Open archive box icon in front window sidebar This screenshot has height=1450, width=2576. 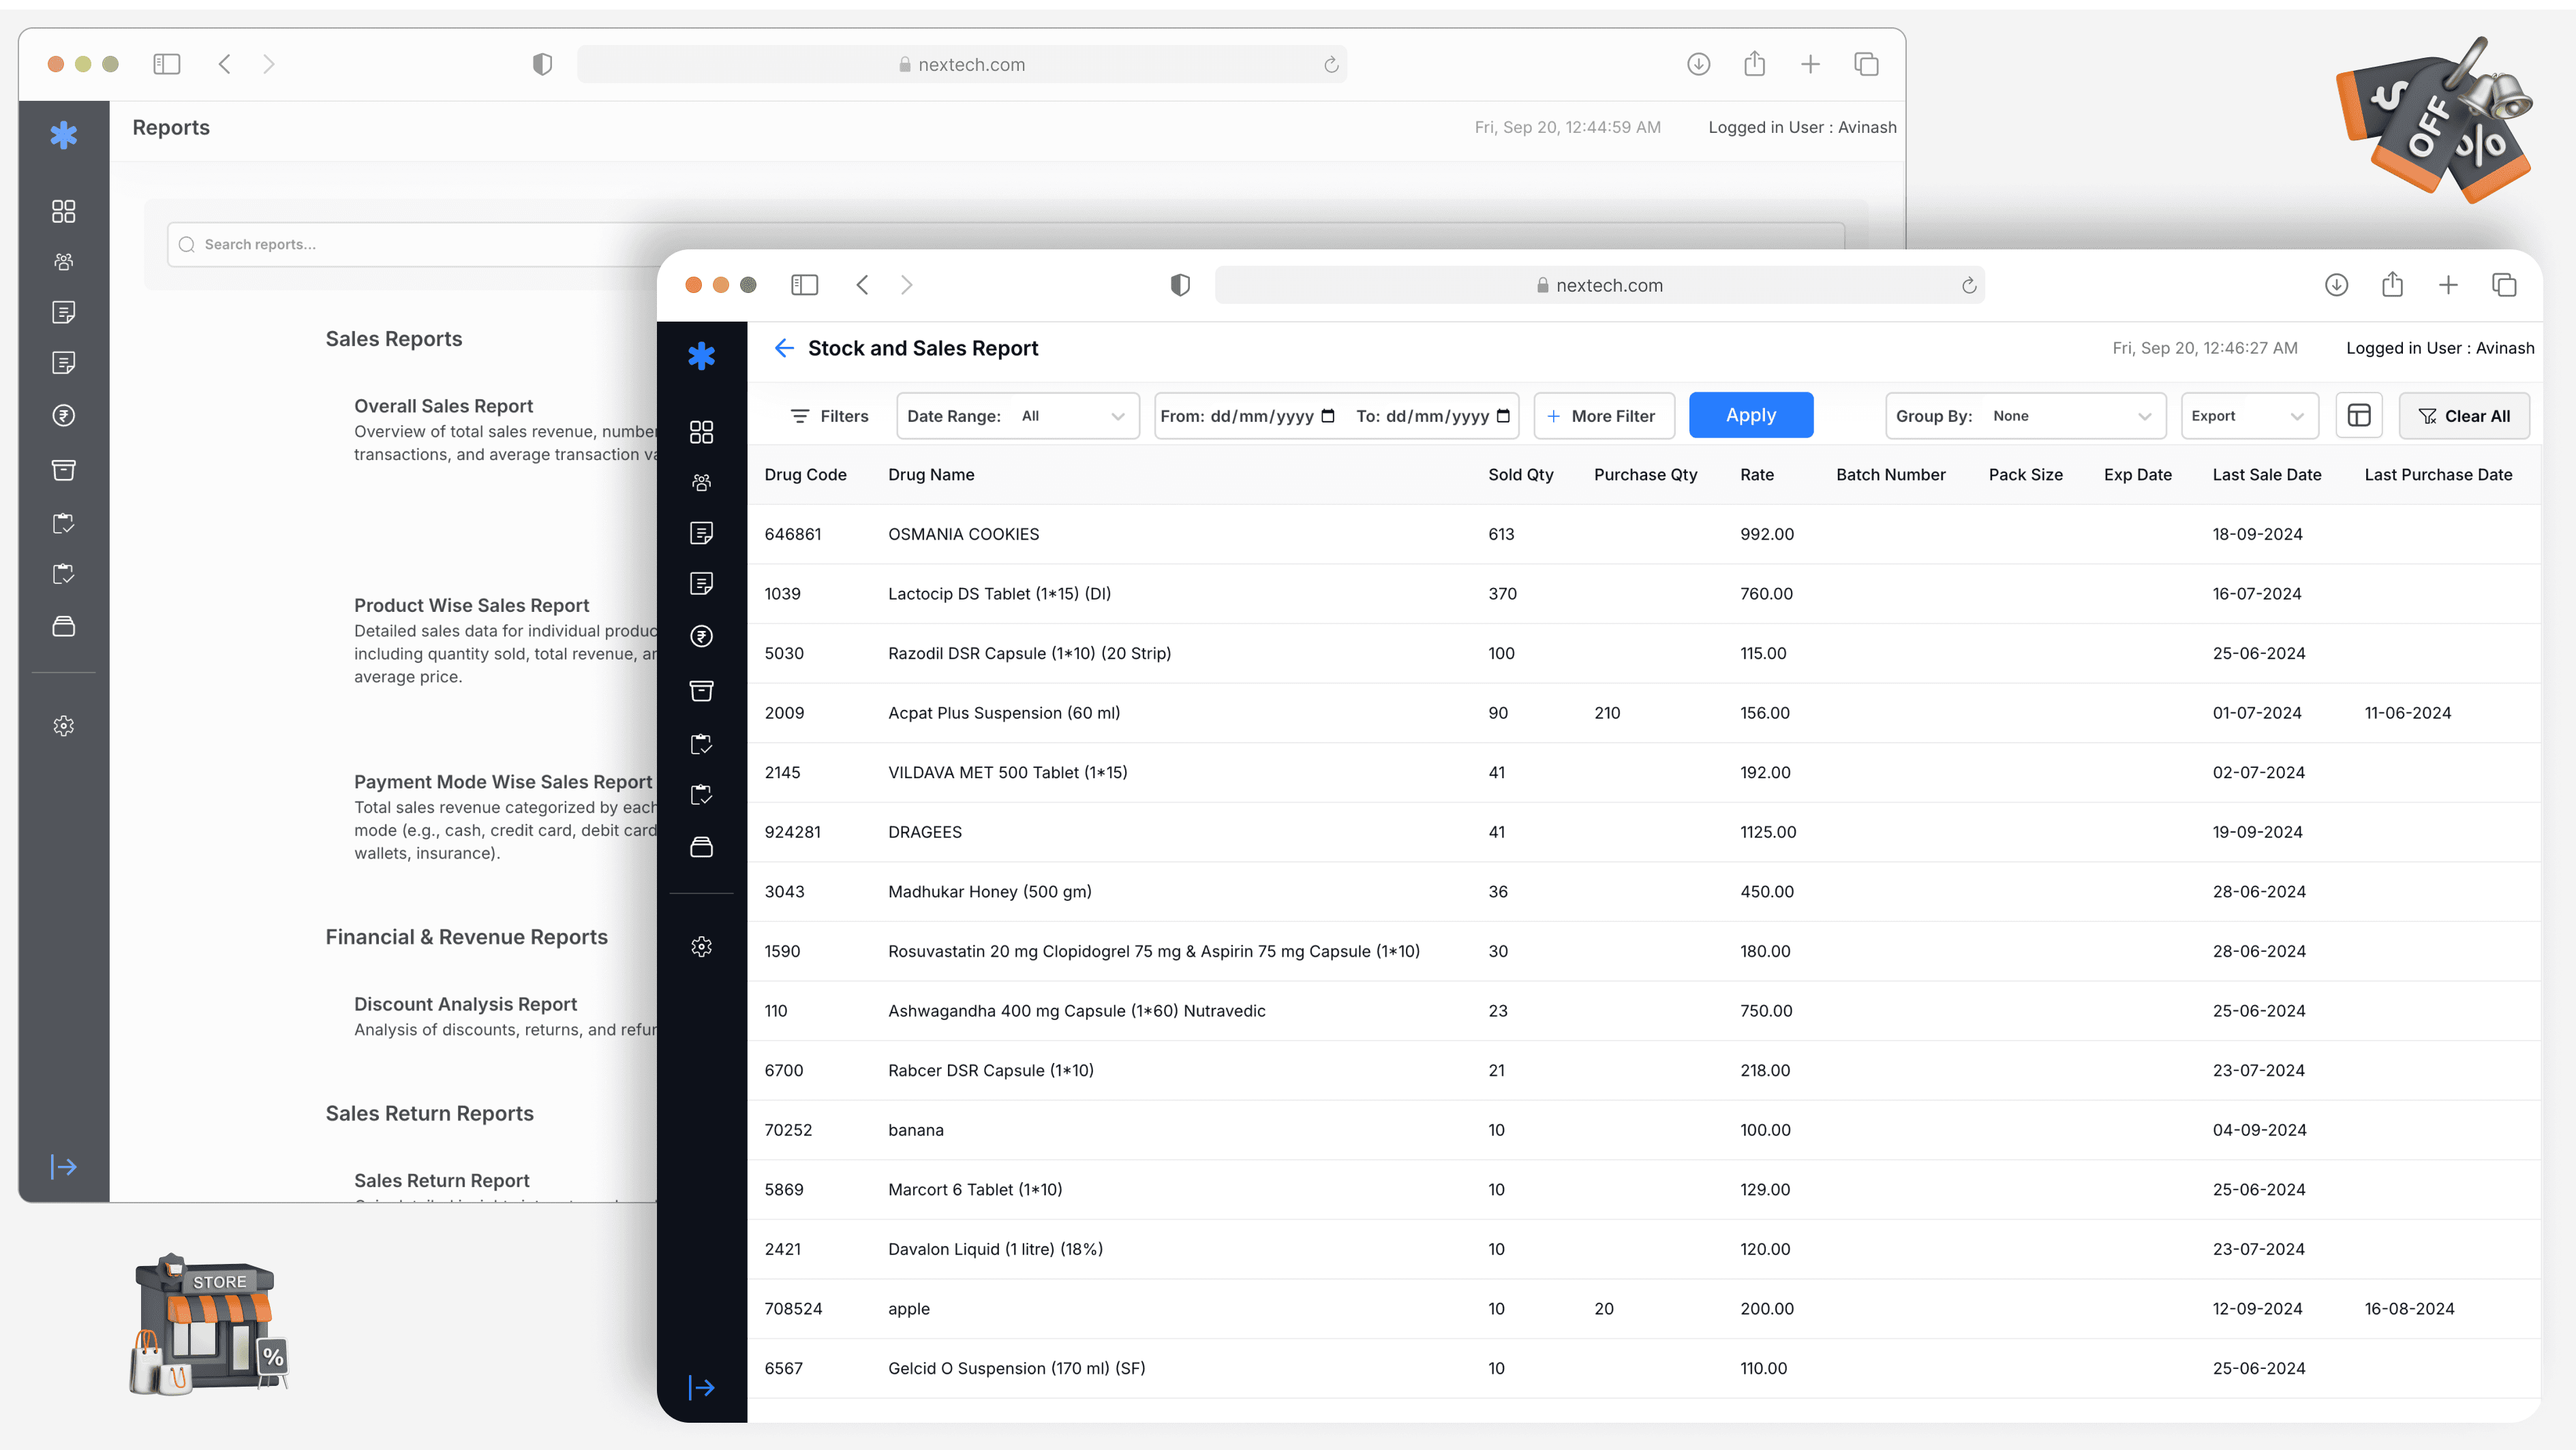[701, 690]
